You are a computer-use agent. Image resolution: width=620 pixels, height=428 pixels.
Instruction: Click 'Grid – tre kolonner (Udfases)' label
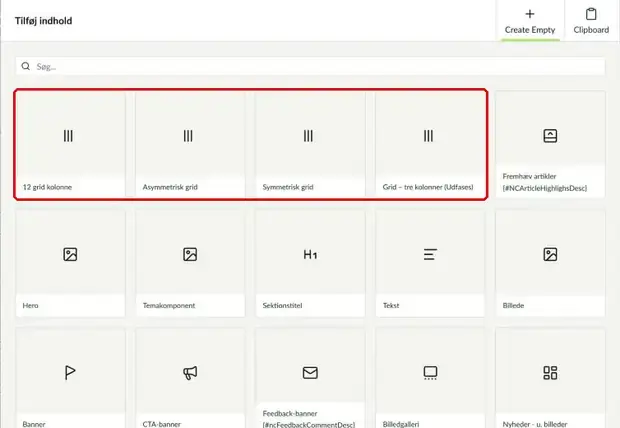428,187
